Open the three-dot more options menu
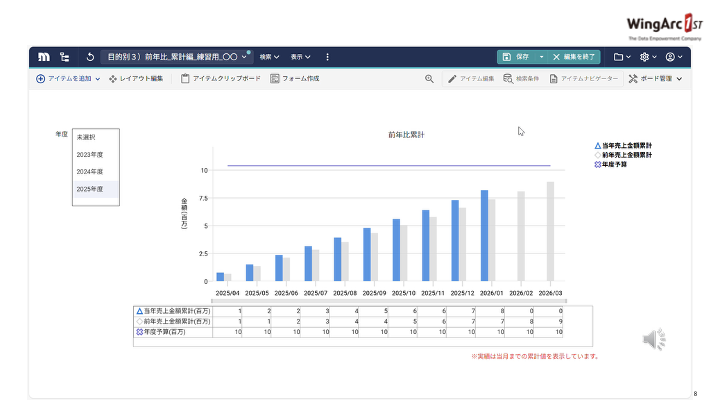Image resolution: width=720 pixels, height=405 pixels. [x=327, y=57]
